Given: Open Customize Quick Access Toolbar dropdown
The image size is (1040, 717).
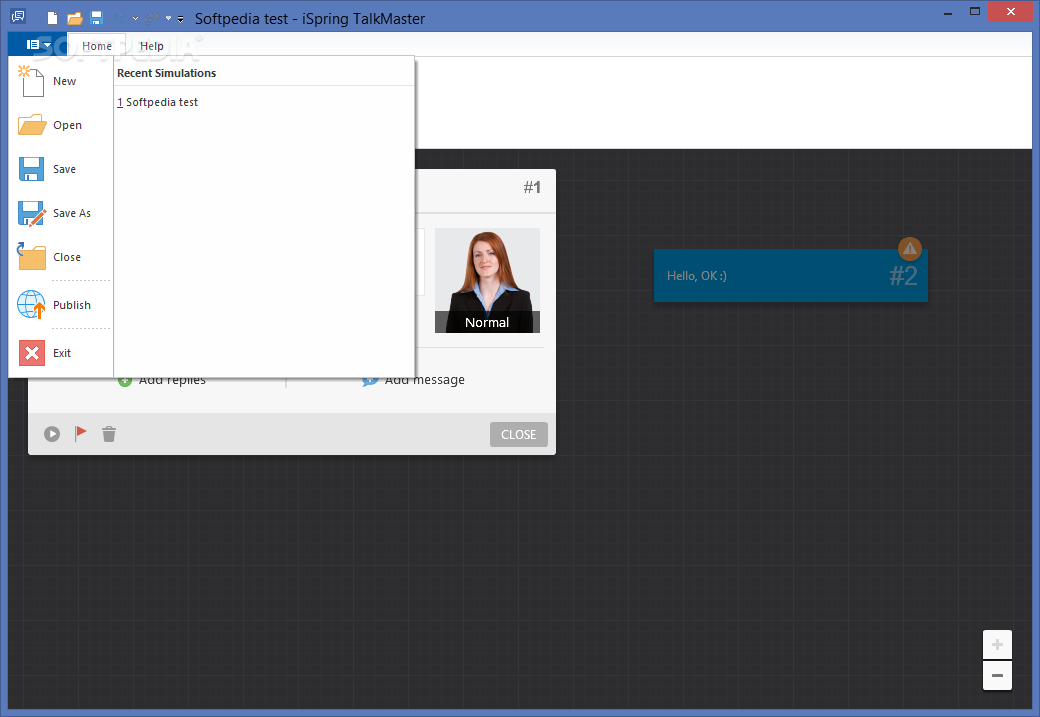Looking at the screenshot, I should tap(180, 19).
